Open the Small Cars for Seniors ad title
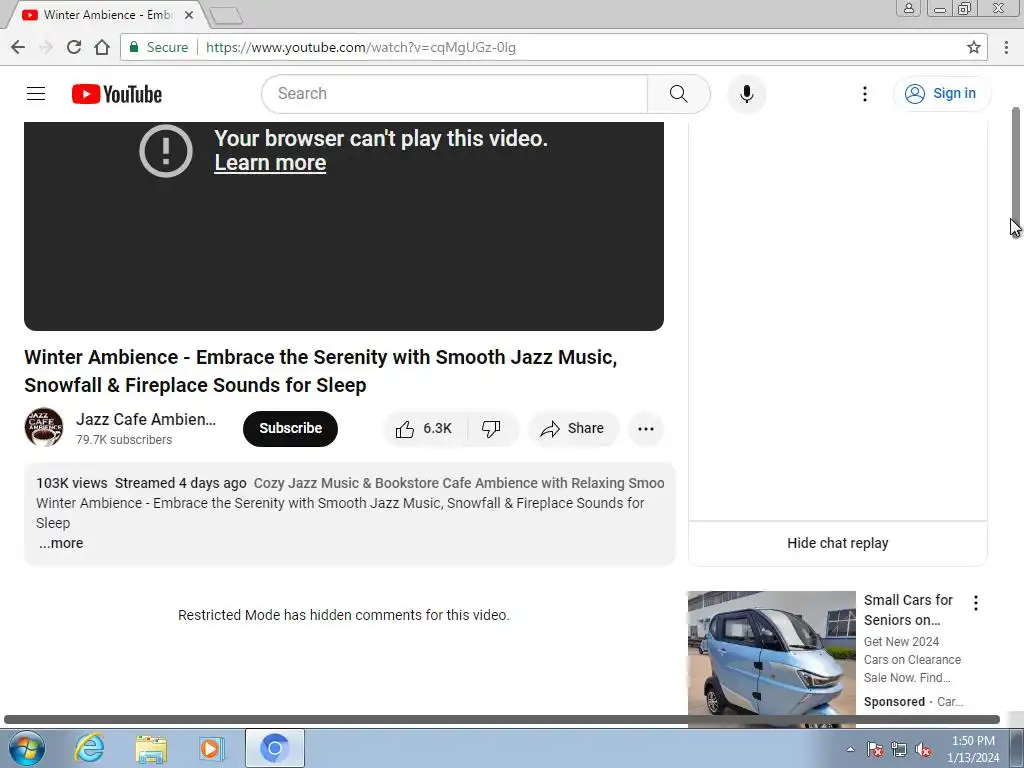The width and height of the screenshot is (1024, 768). (908, 610)
